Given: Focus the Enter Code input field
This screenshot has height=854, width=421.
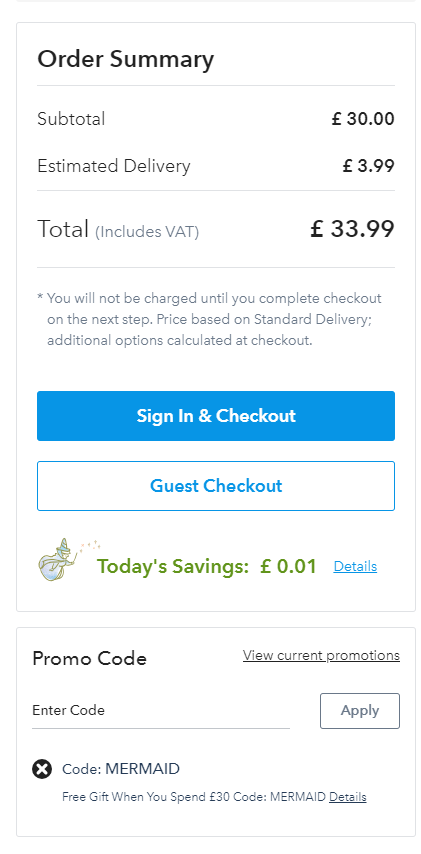Looking at the screenshot, I should point(161,711).
